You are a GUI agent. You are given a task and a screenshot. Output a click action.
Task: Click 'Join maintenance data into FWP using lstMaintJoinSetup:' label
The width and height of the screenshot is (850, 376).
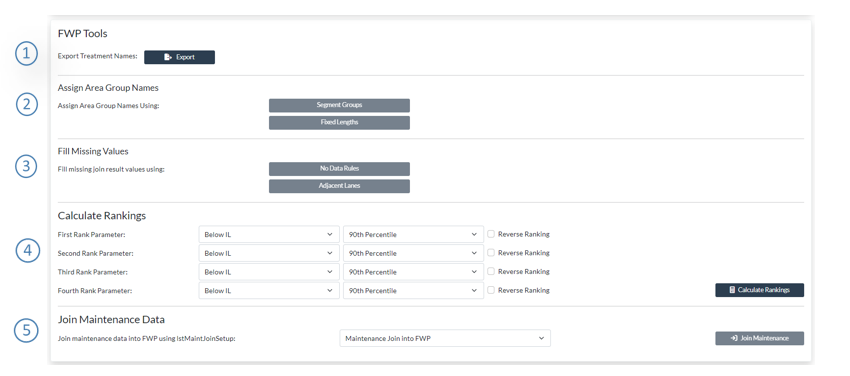point(146,339)
